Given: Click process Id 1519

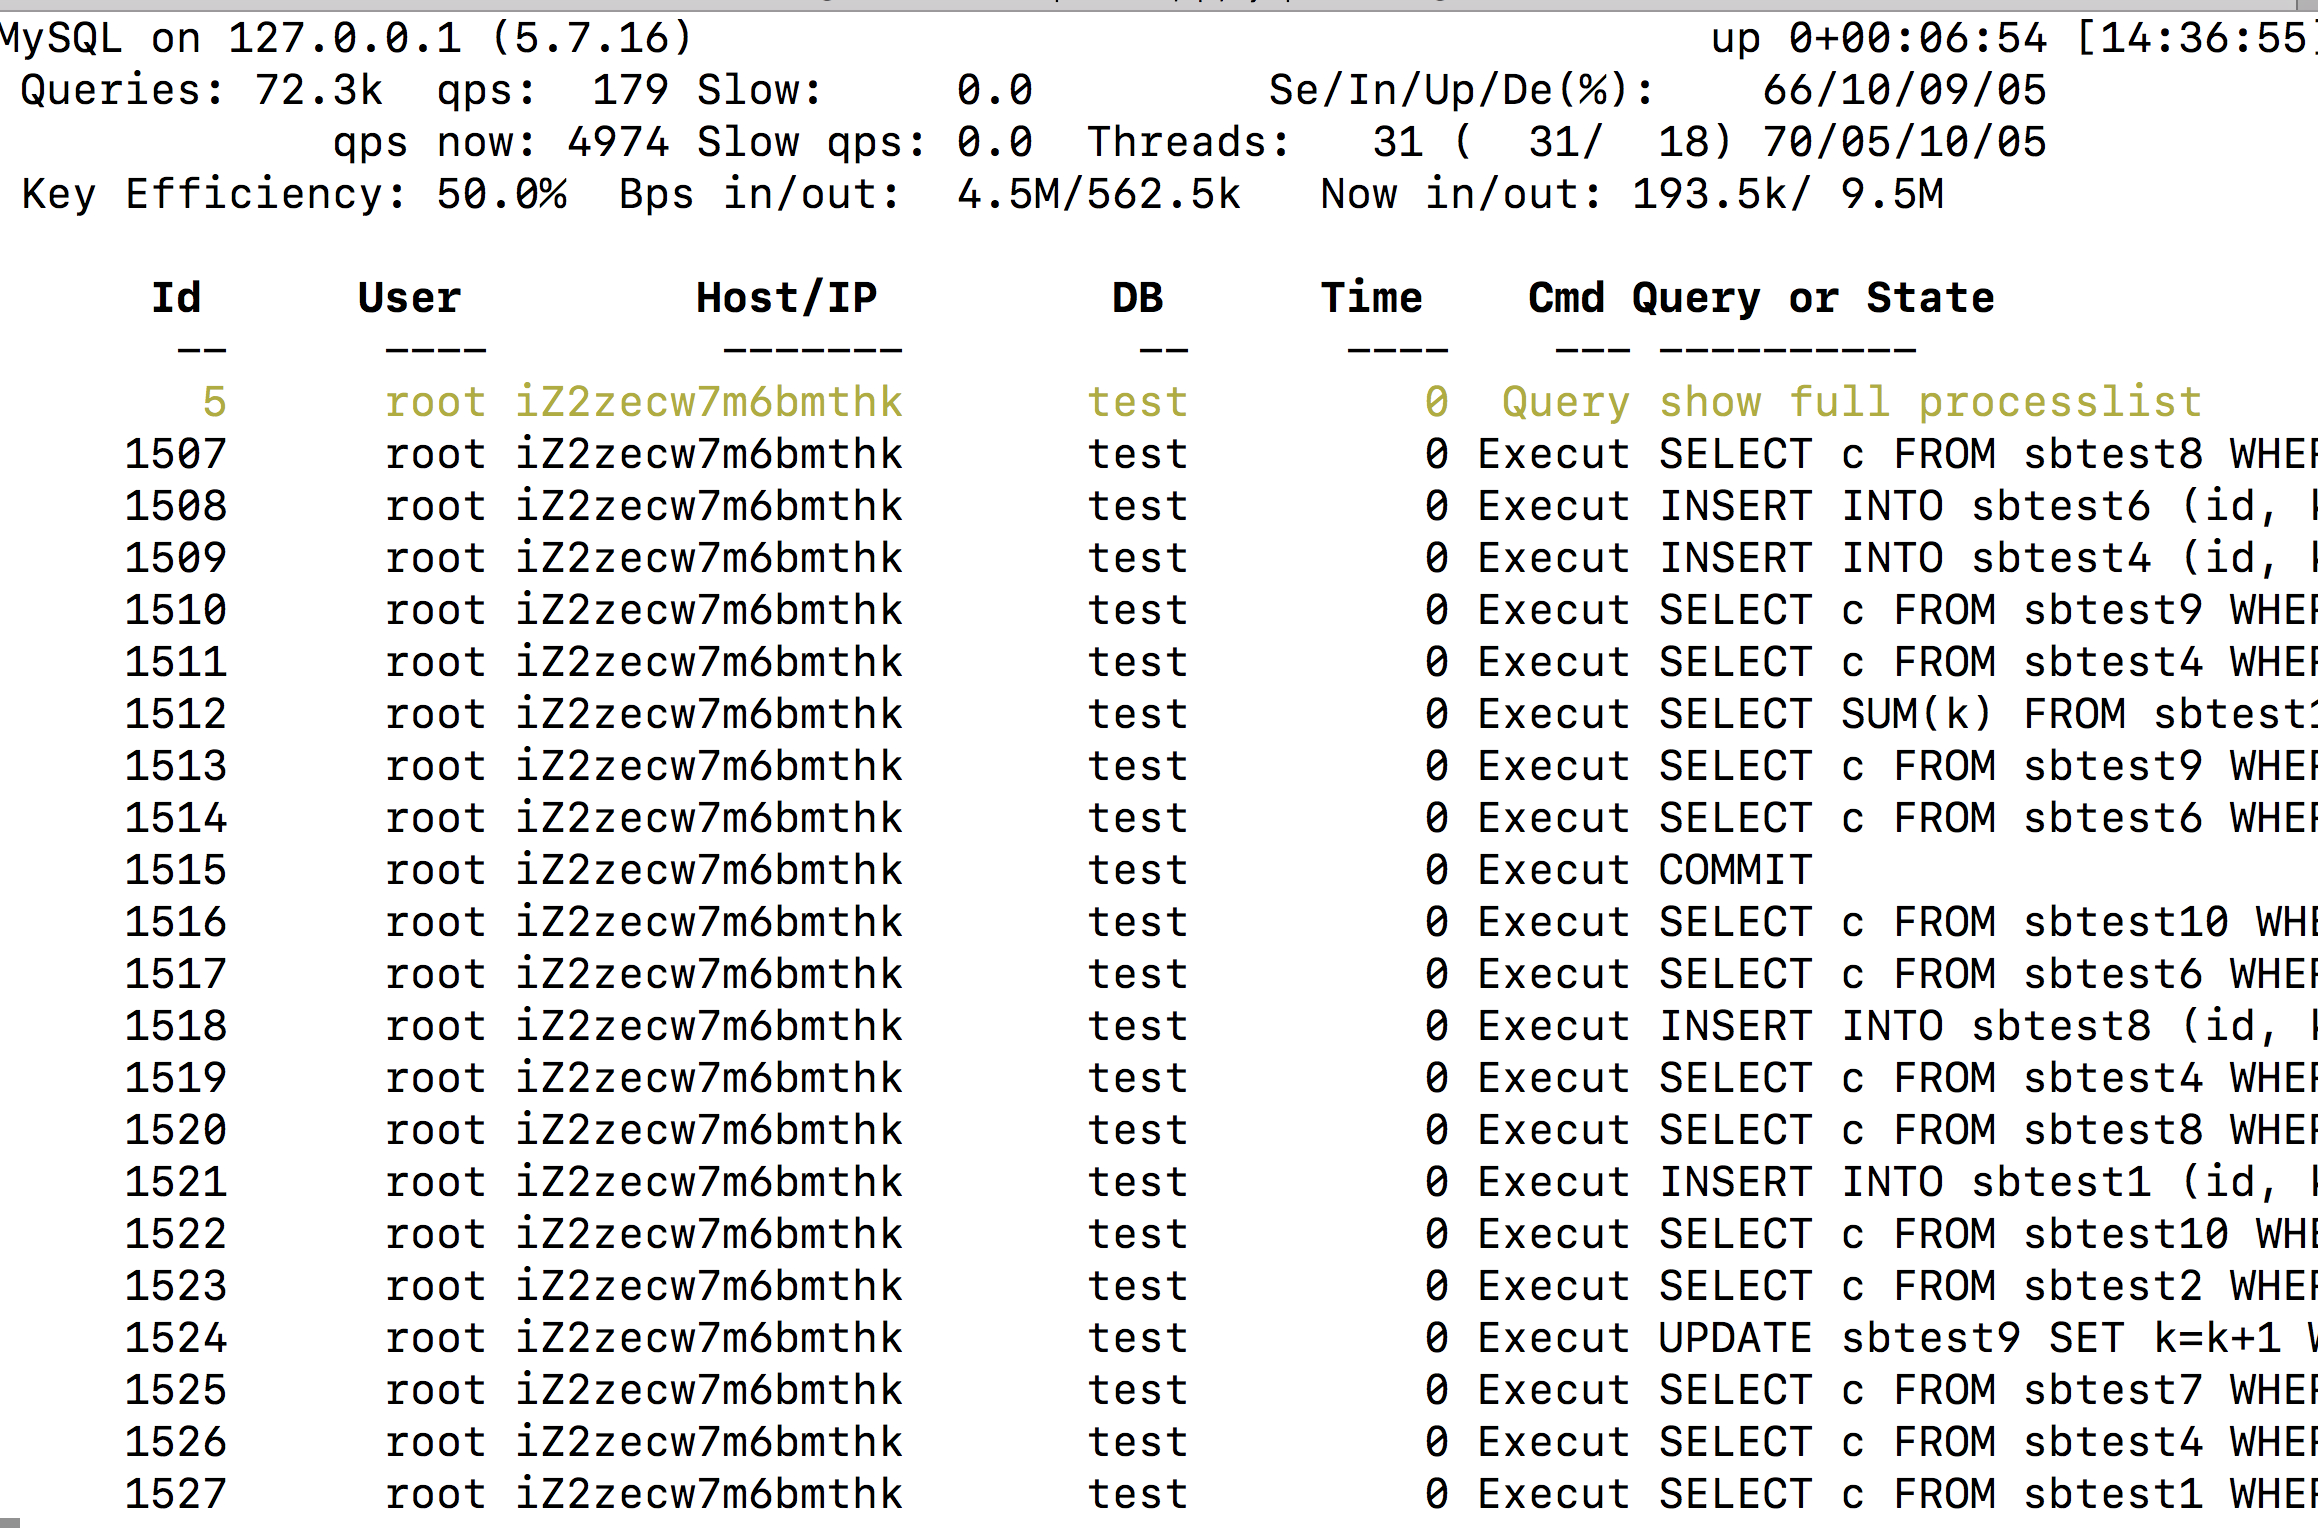Looking at the screenshot, I should click(176, 1079).
